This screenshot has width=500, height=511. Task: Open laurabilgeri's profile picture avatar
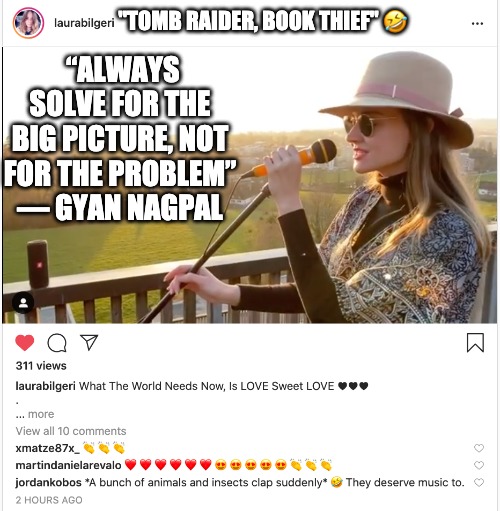(x=28, y=23)
